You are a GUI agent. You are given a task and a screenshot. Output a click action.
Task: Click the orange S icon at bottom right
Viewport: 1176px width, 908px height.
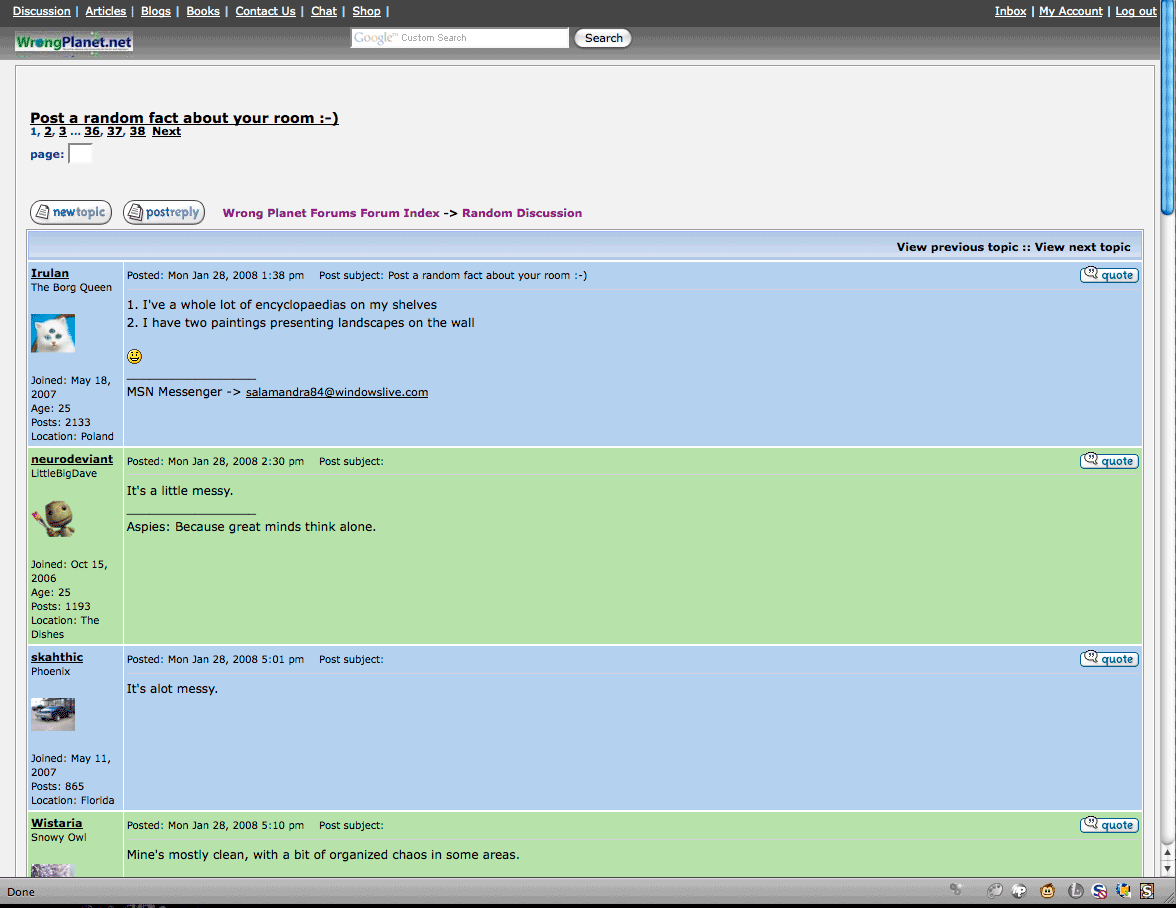tap(1146, 890)
